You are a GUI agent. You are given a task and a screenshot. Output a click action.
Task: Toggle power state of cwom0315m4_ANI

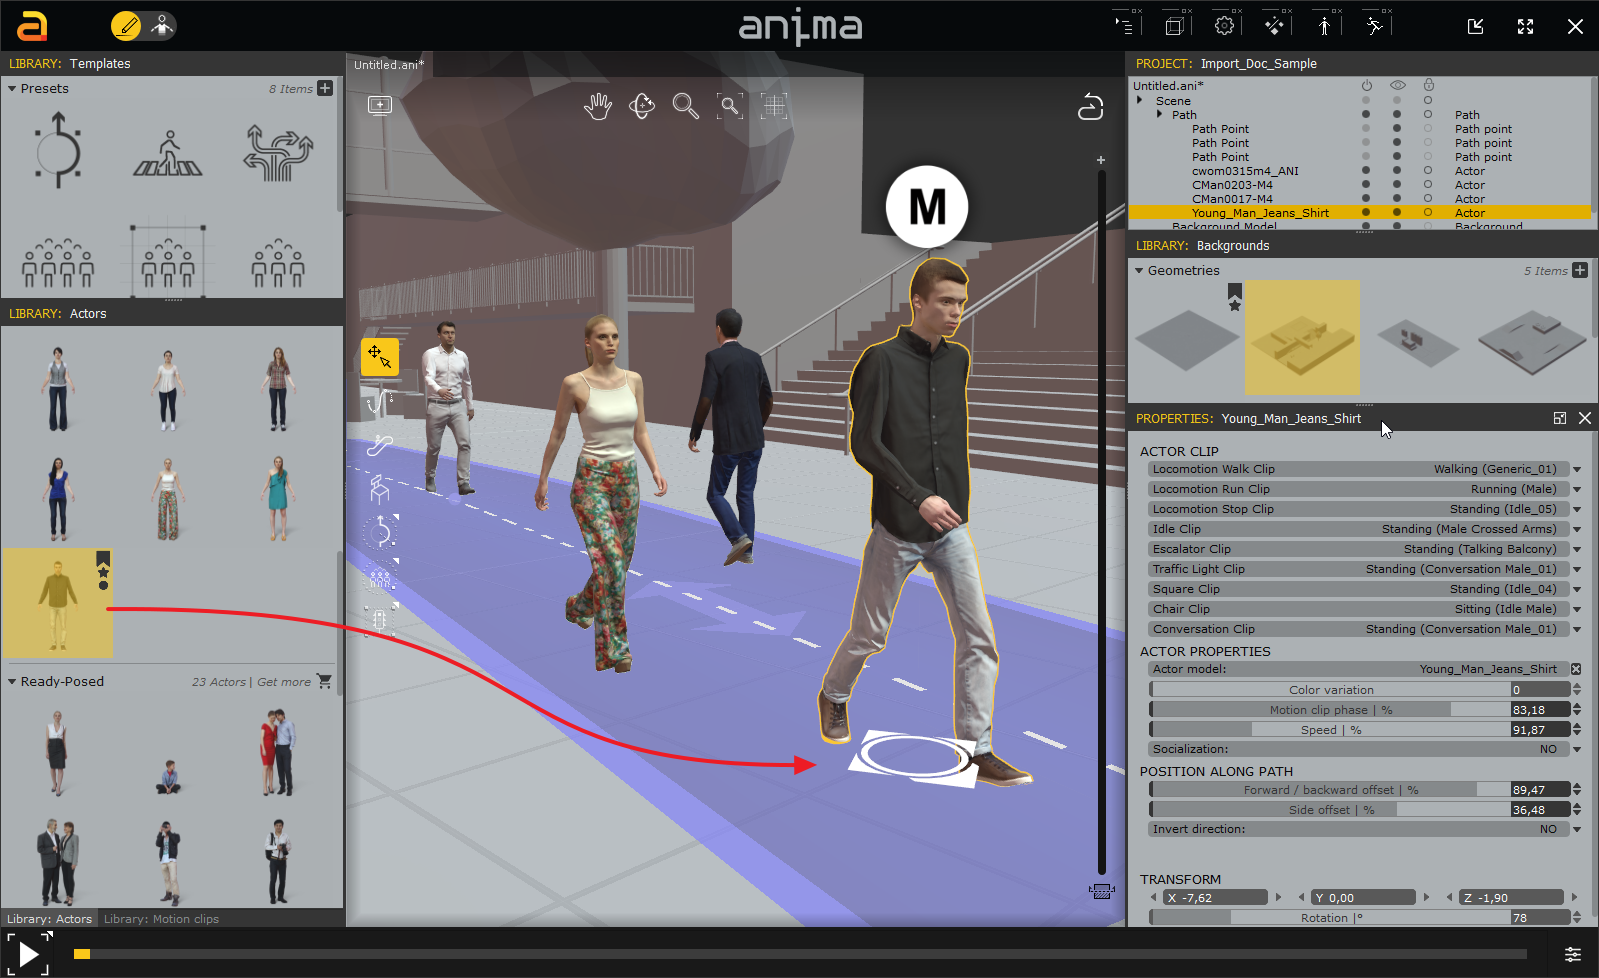pos(1366,171)
